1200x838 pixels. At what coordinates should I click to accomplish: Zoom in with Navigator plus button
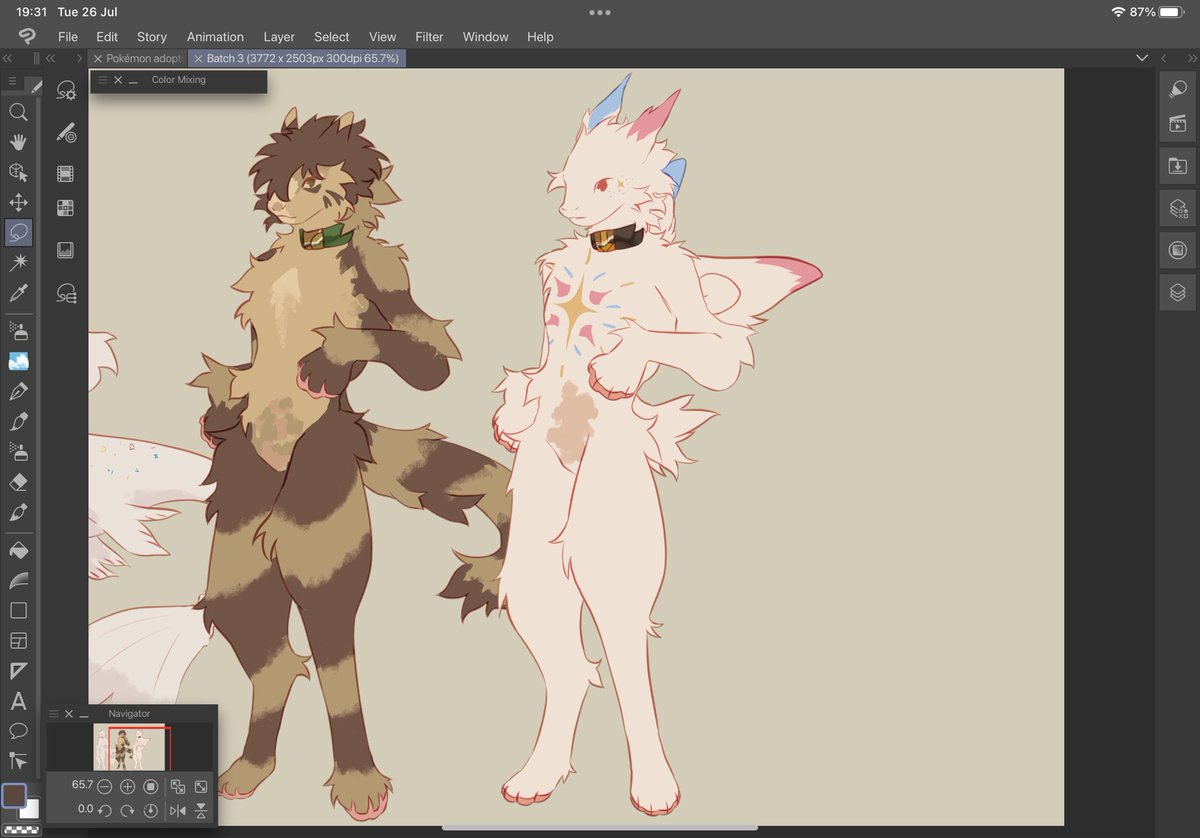click(127, 787)
